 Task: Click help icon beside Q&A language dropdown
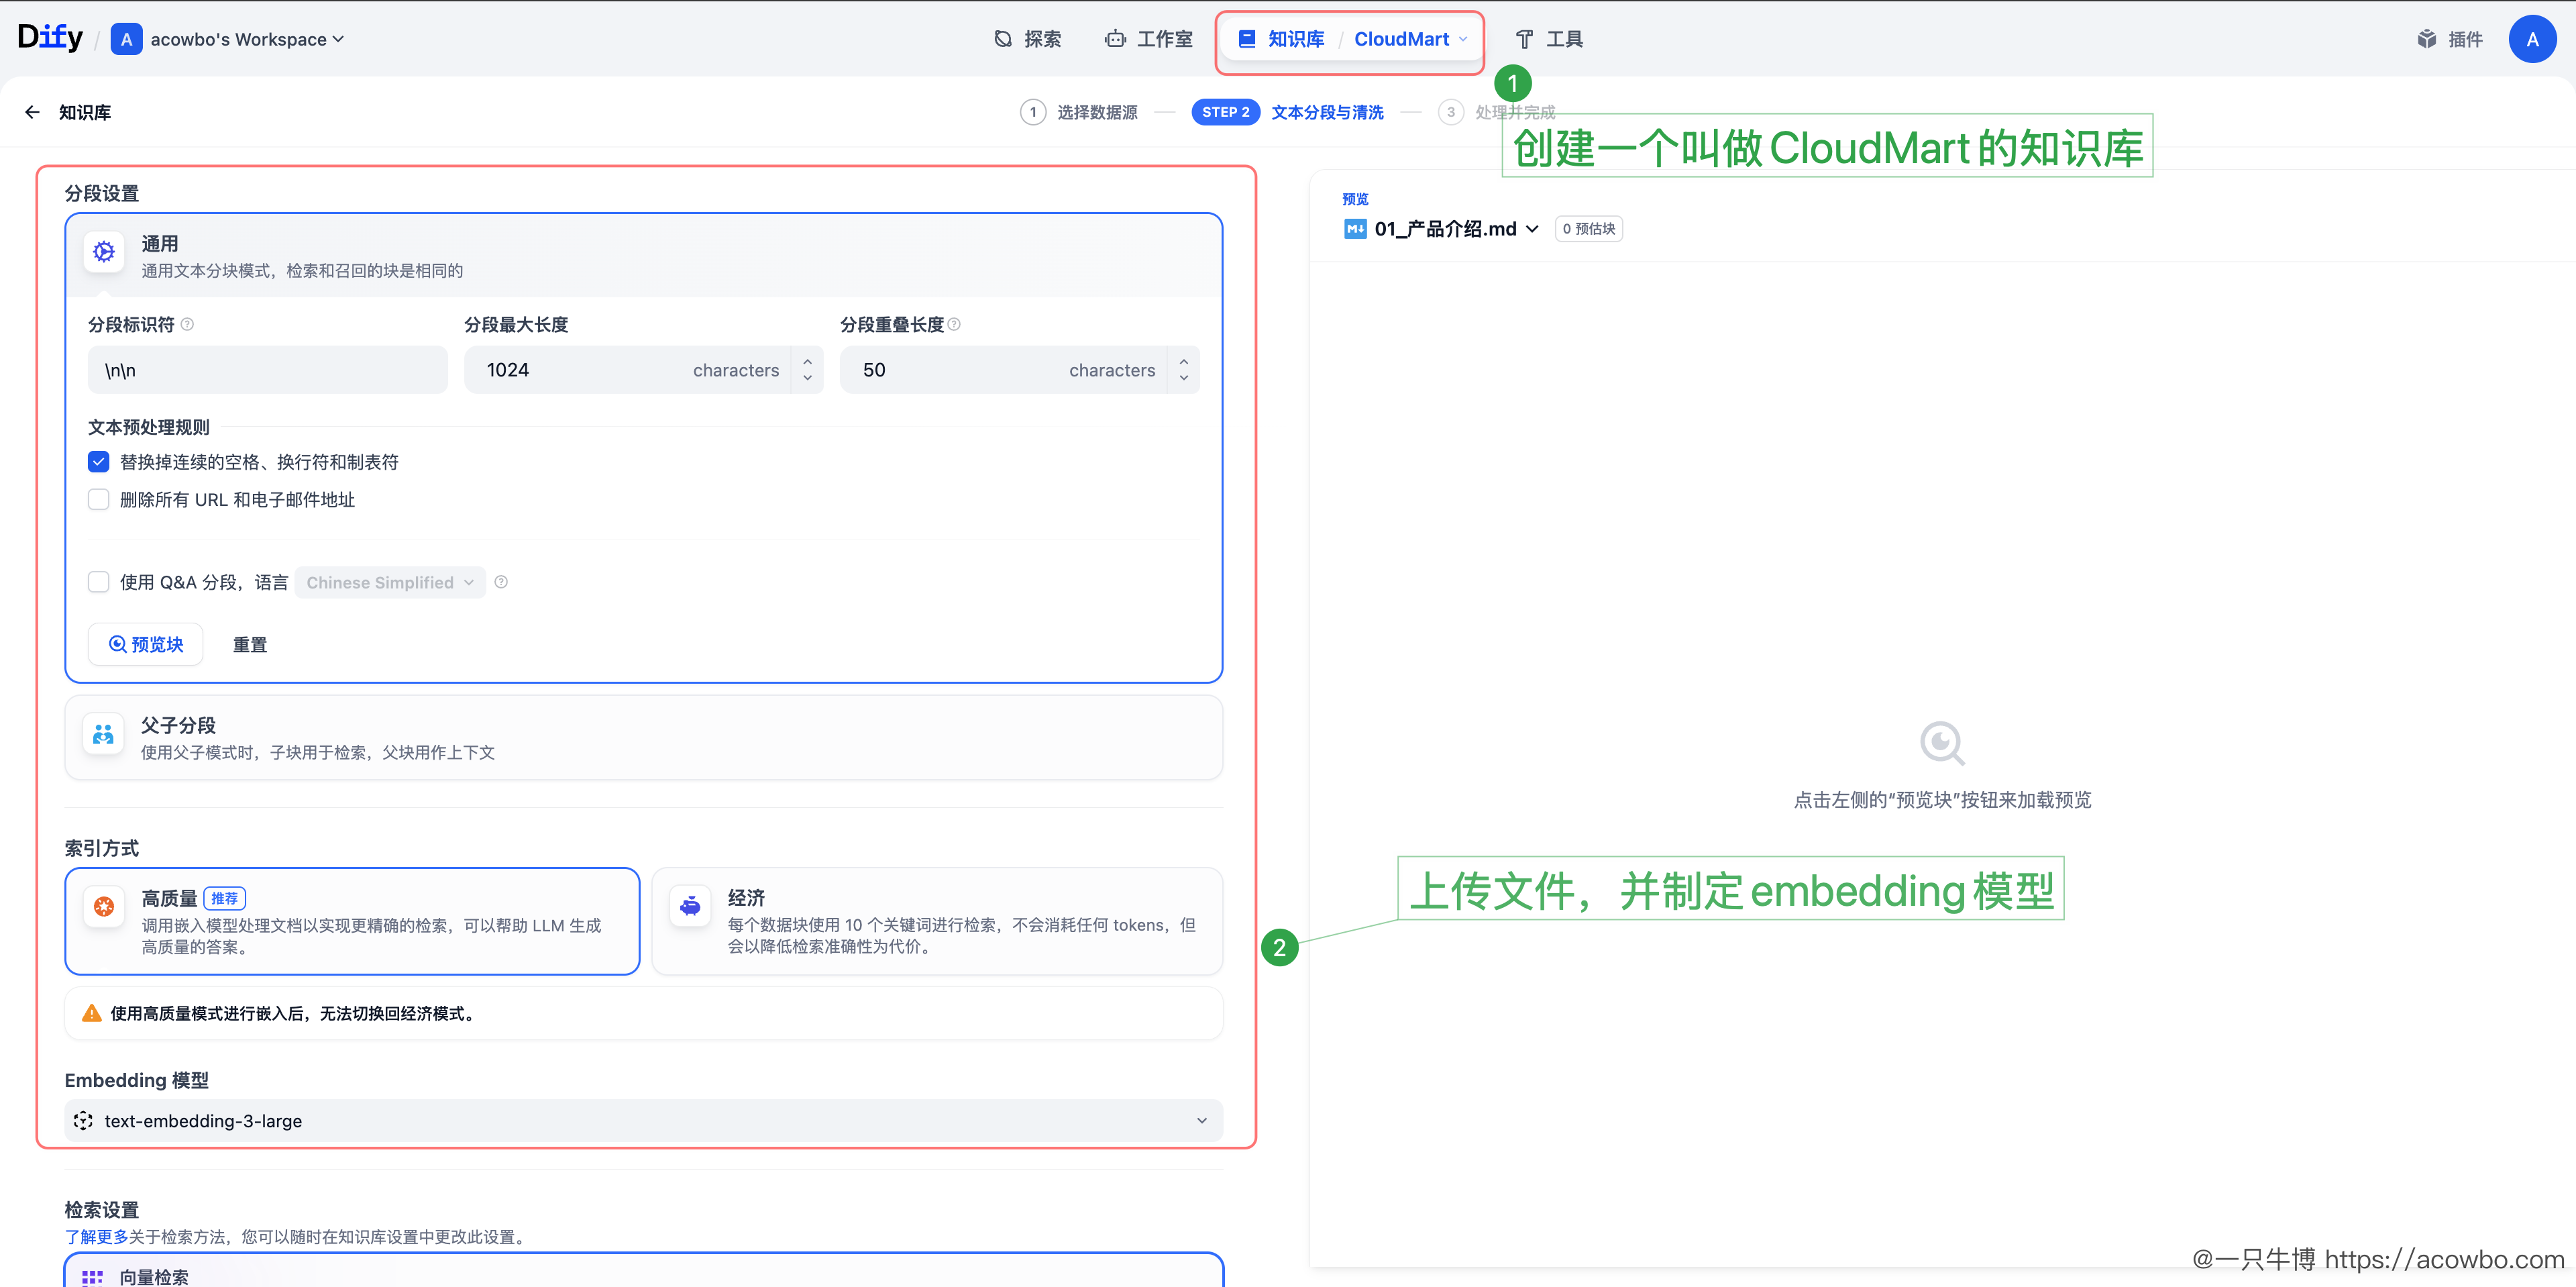(x=501, y=582)
